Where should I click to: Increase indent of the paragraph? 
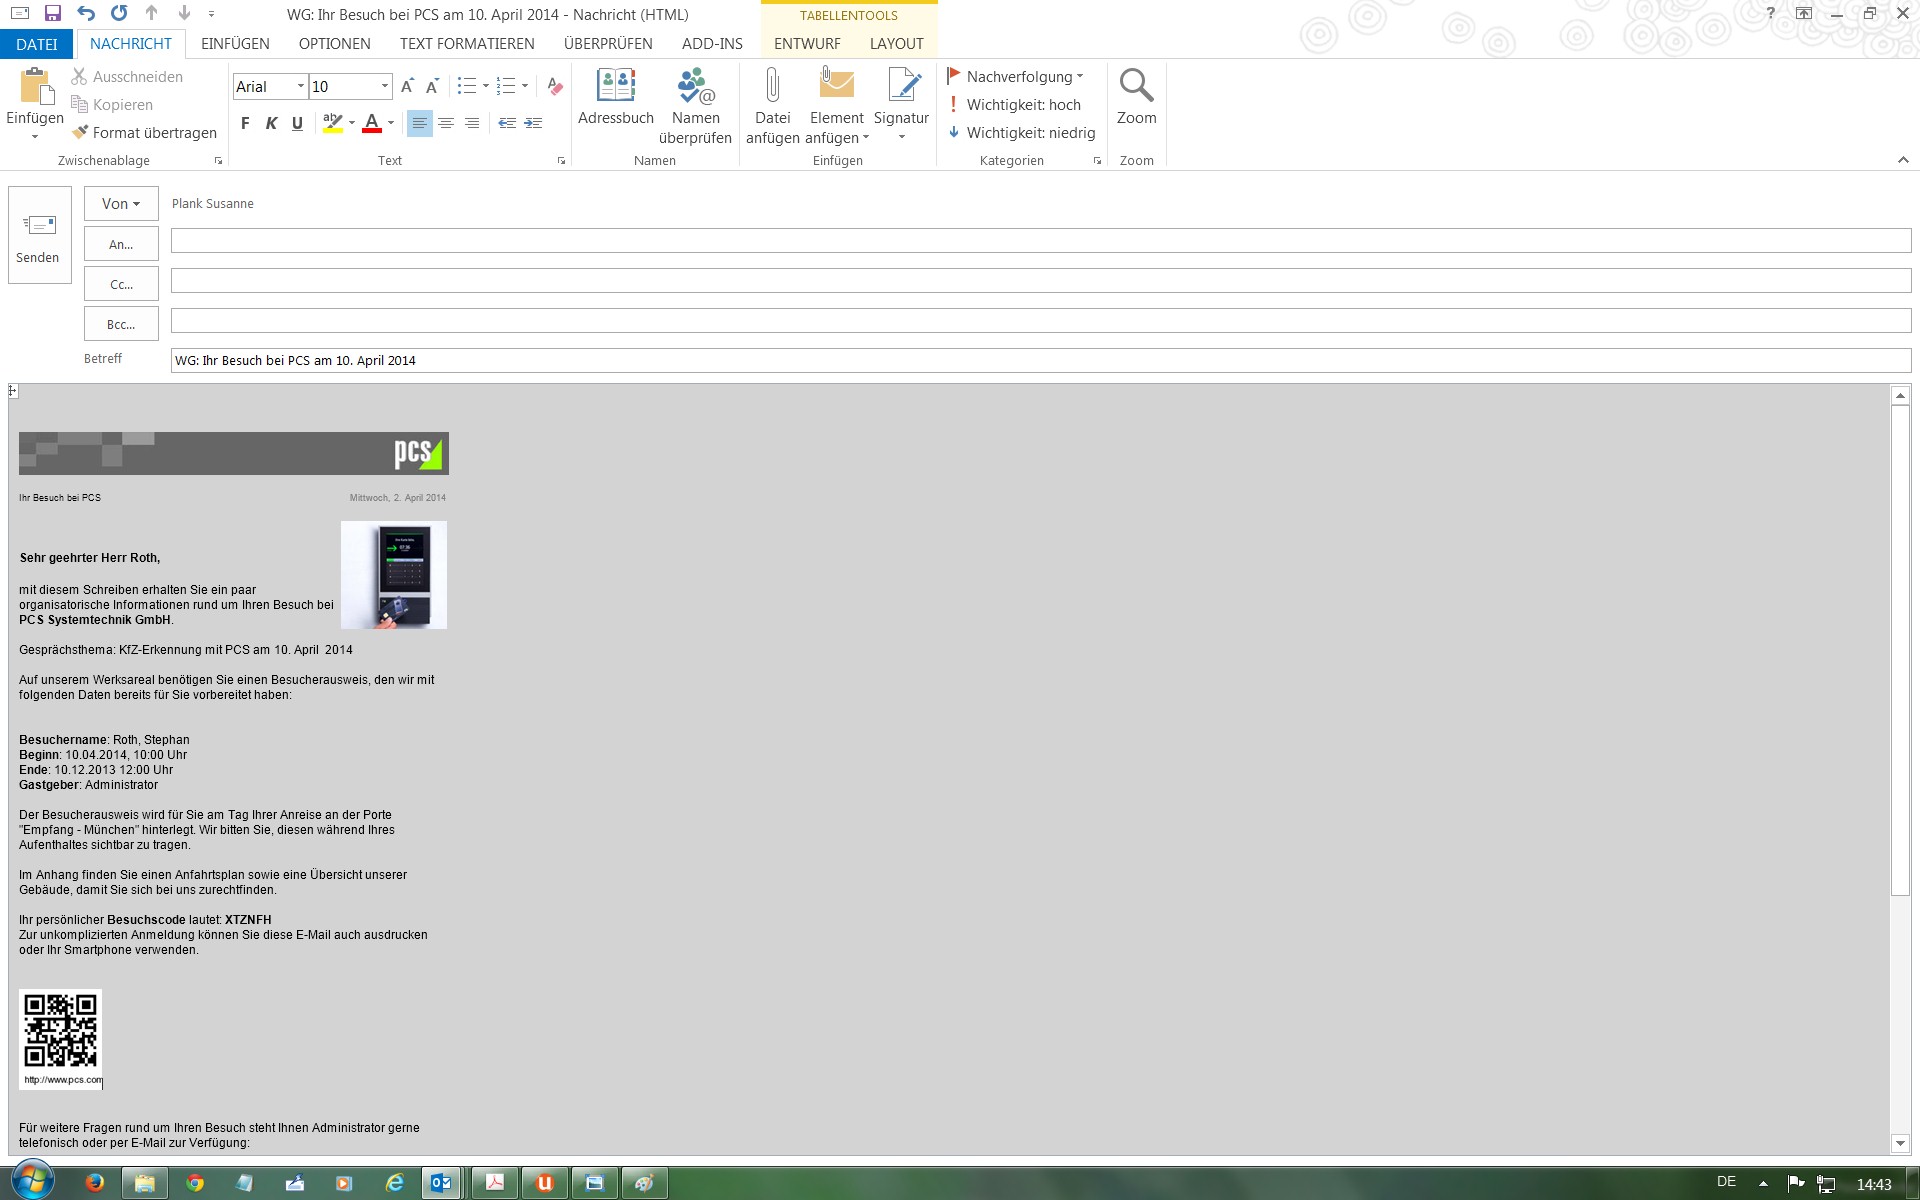coord(533,123)
